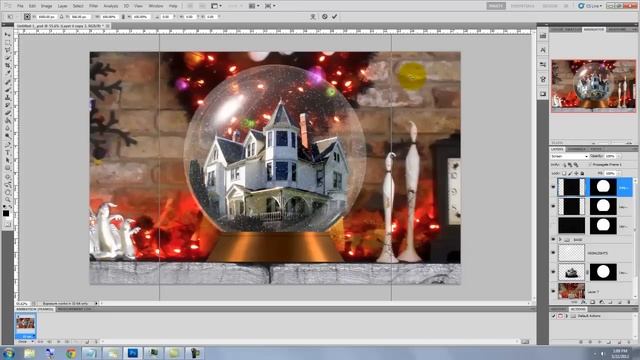Click the lock position icon
Viewport: 640px width, 360px height.
(576, 173)
